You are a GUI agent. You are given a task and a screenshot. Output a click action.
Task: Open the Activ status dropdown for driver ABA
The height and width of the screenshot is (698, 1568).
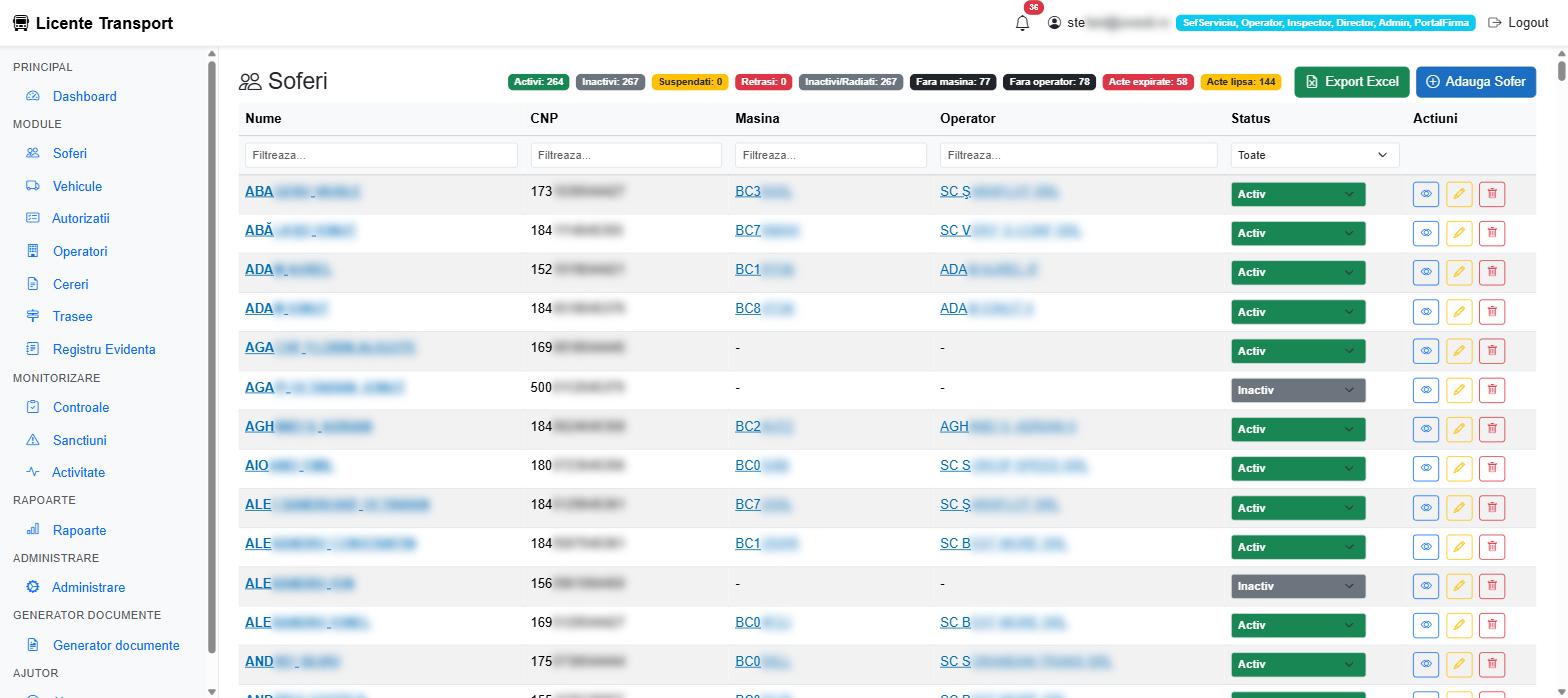pos(1298,194)
